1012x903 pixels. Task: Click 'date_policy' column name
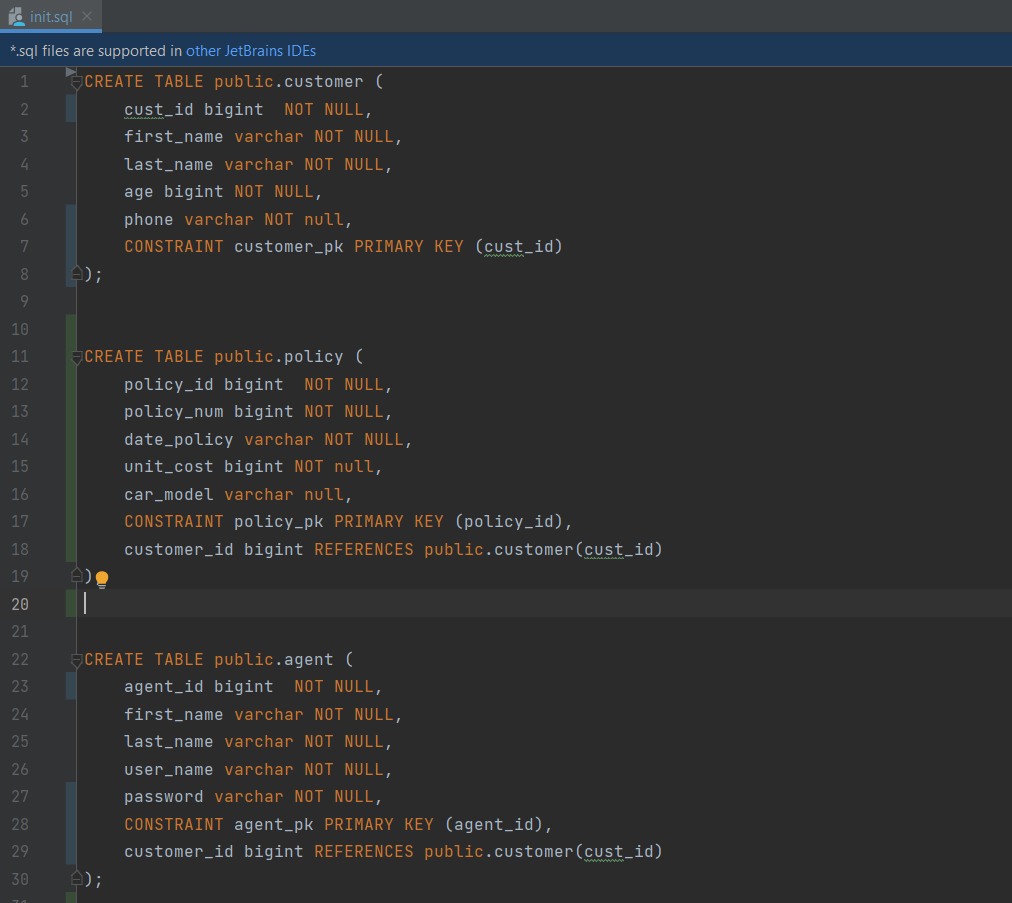pos(179,440)
